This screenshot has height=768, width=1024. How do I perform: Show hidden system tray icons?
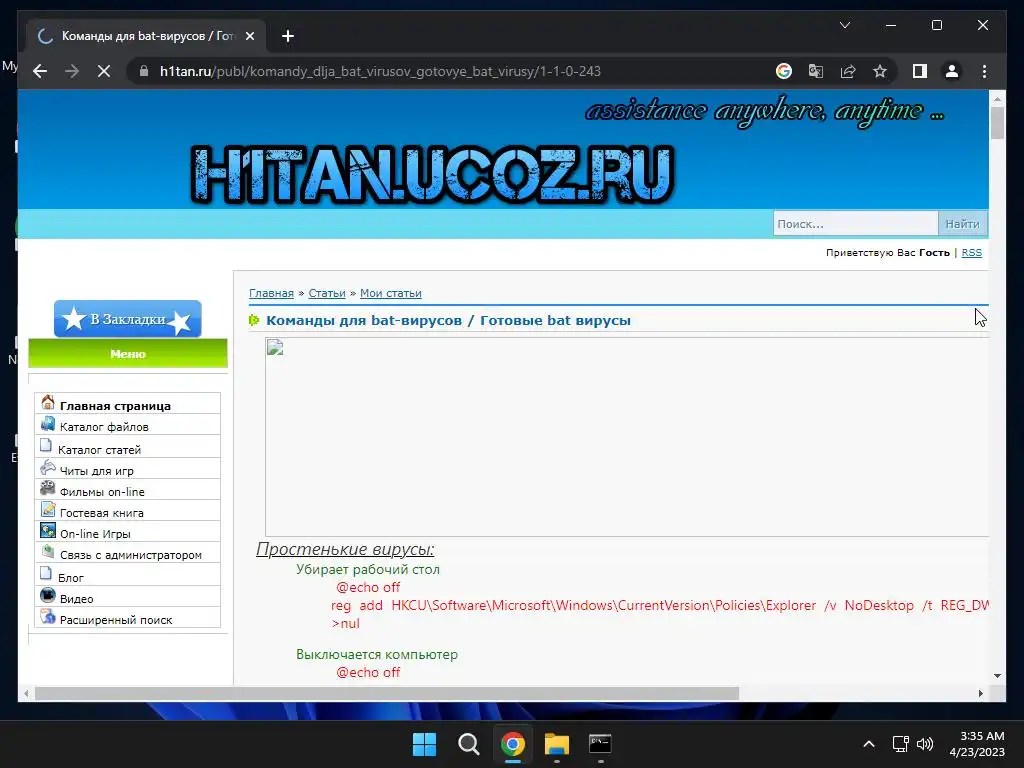(869, 744)
